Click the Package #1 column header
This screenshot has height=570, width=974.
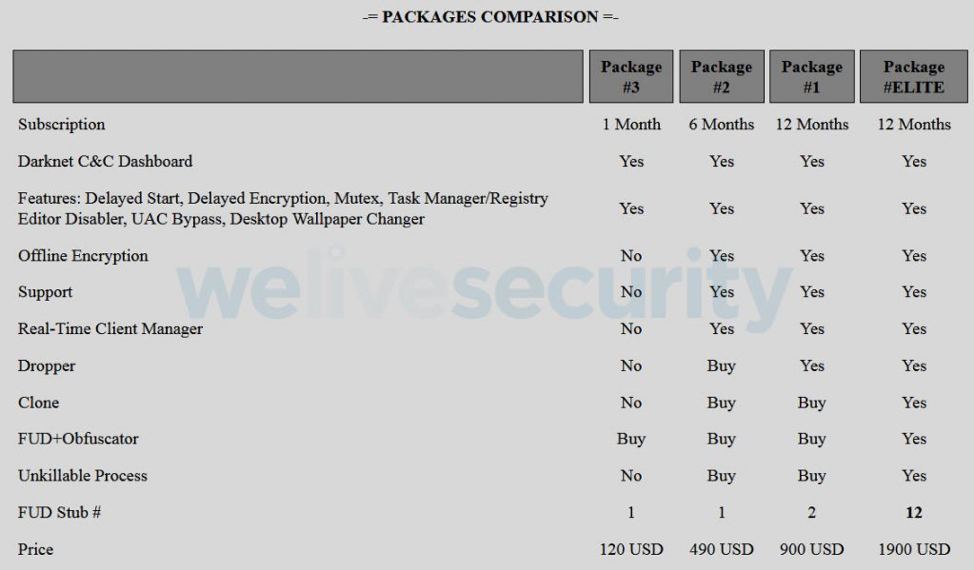[811, 77]
